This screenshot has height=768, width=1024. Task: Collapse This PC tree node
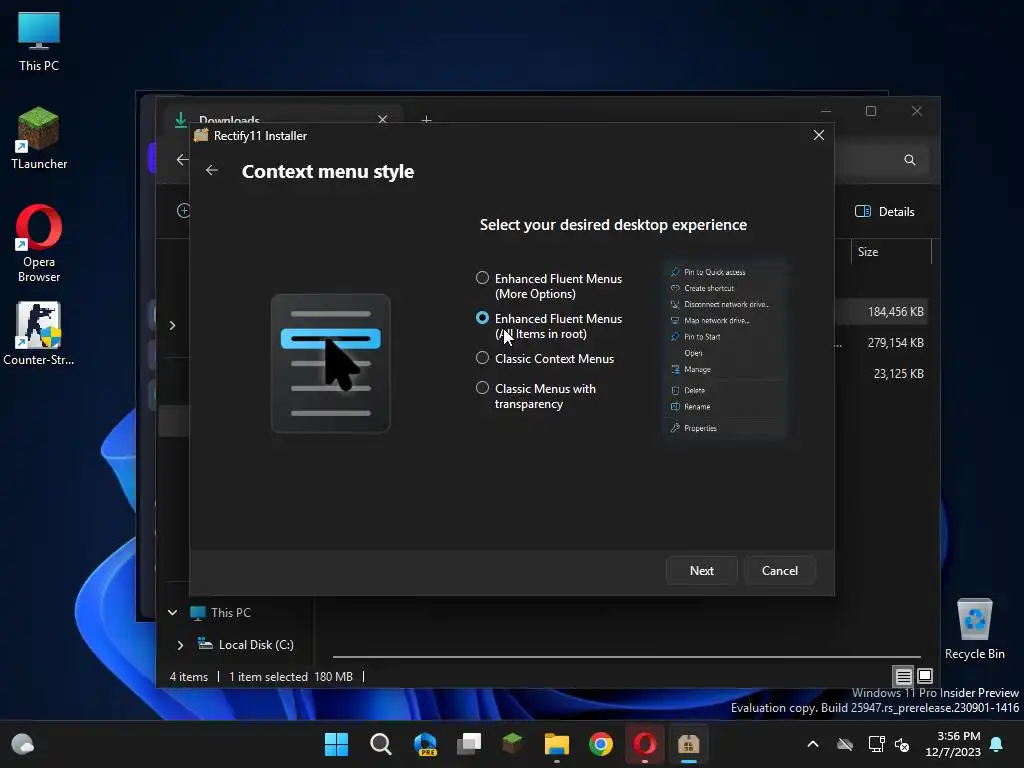pyautogui.click(x=172, y=613)
